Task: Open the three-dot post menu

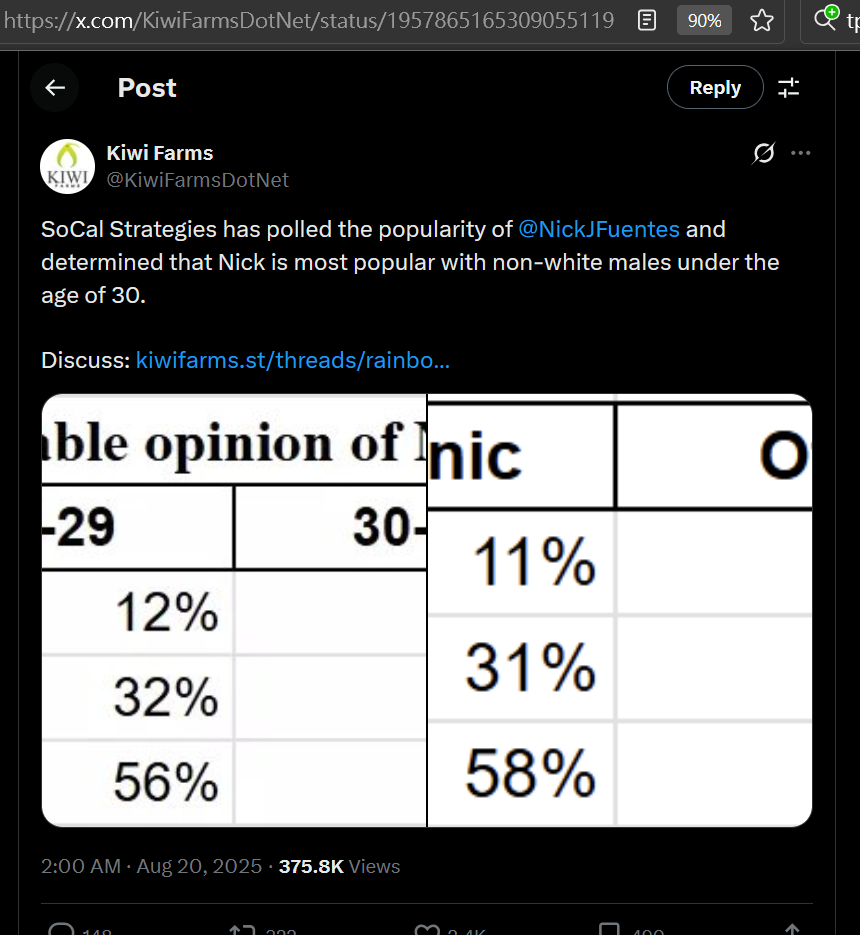Action: [801, 153]
